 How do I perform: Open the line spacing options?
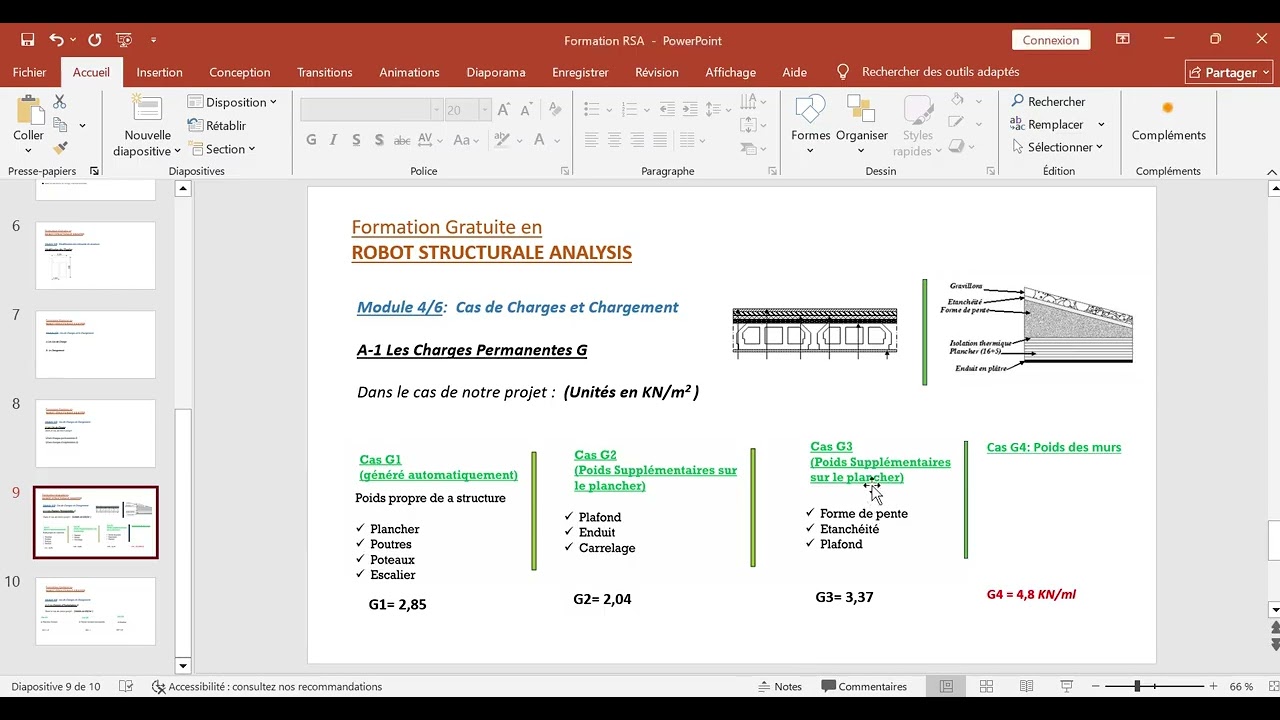(x=717, y=109)
